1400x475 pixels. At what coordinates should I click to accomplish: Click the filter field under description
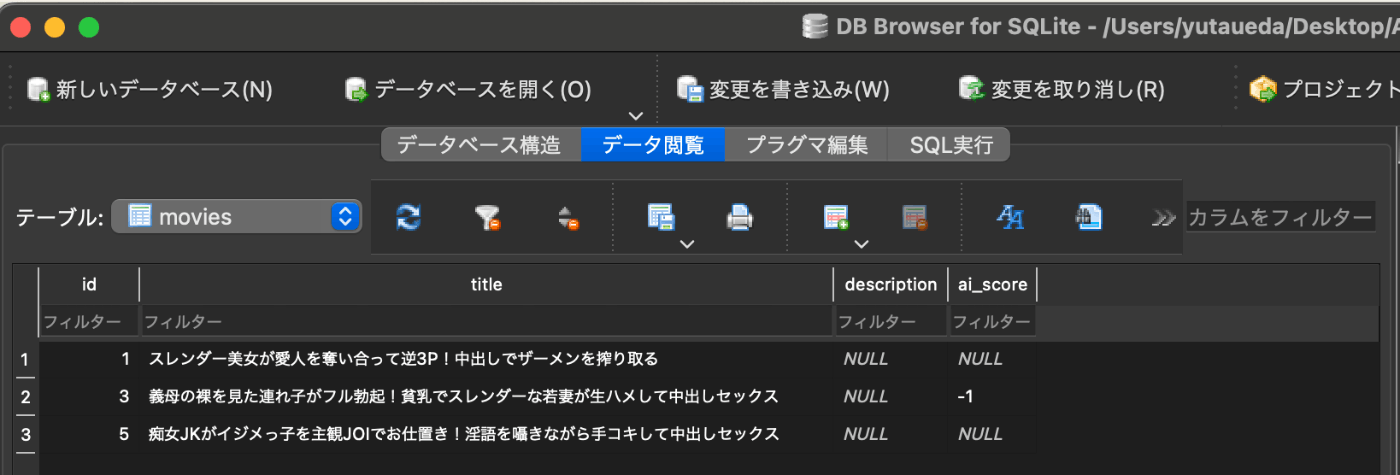coord(890,322)
